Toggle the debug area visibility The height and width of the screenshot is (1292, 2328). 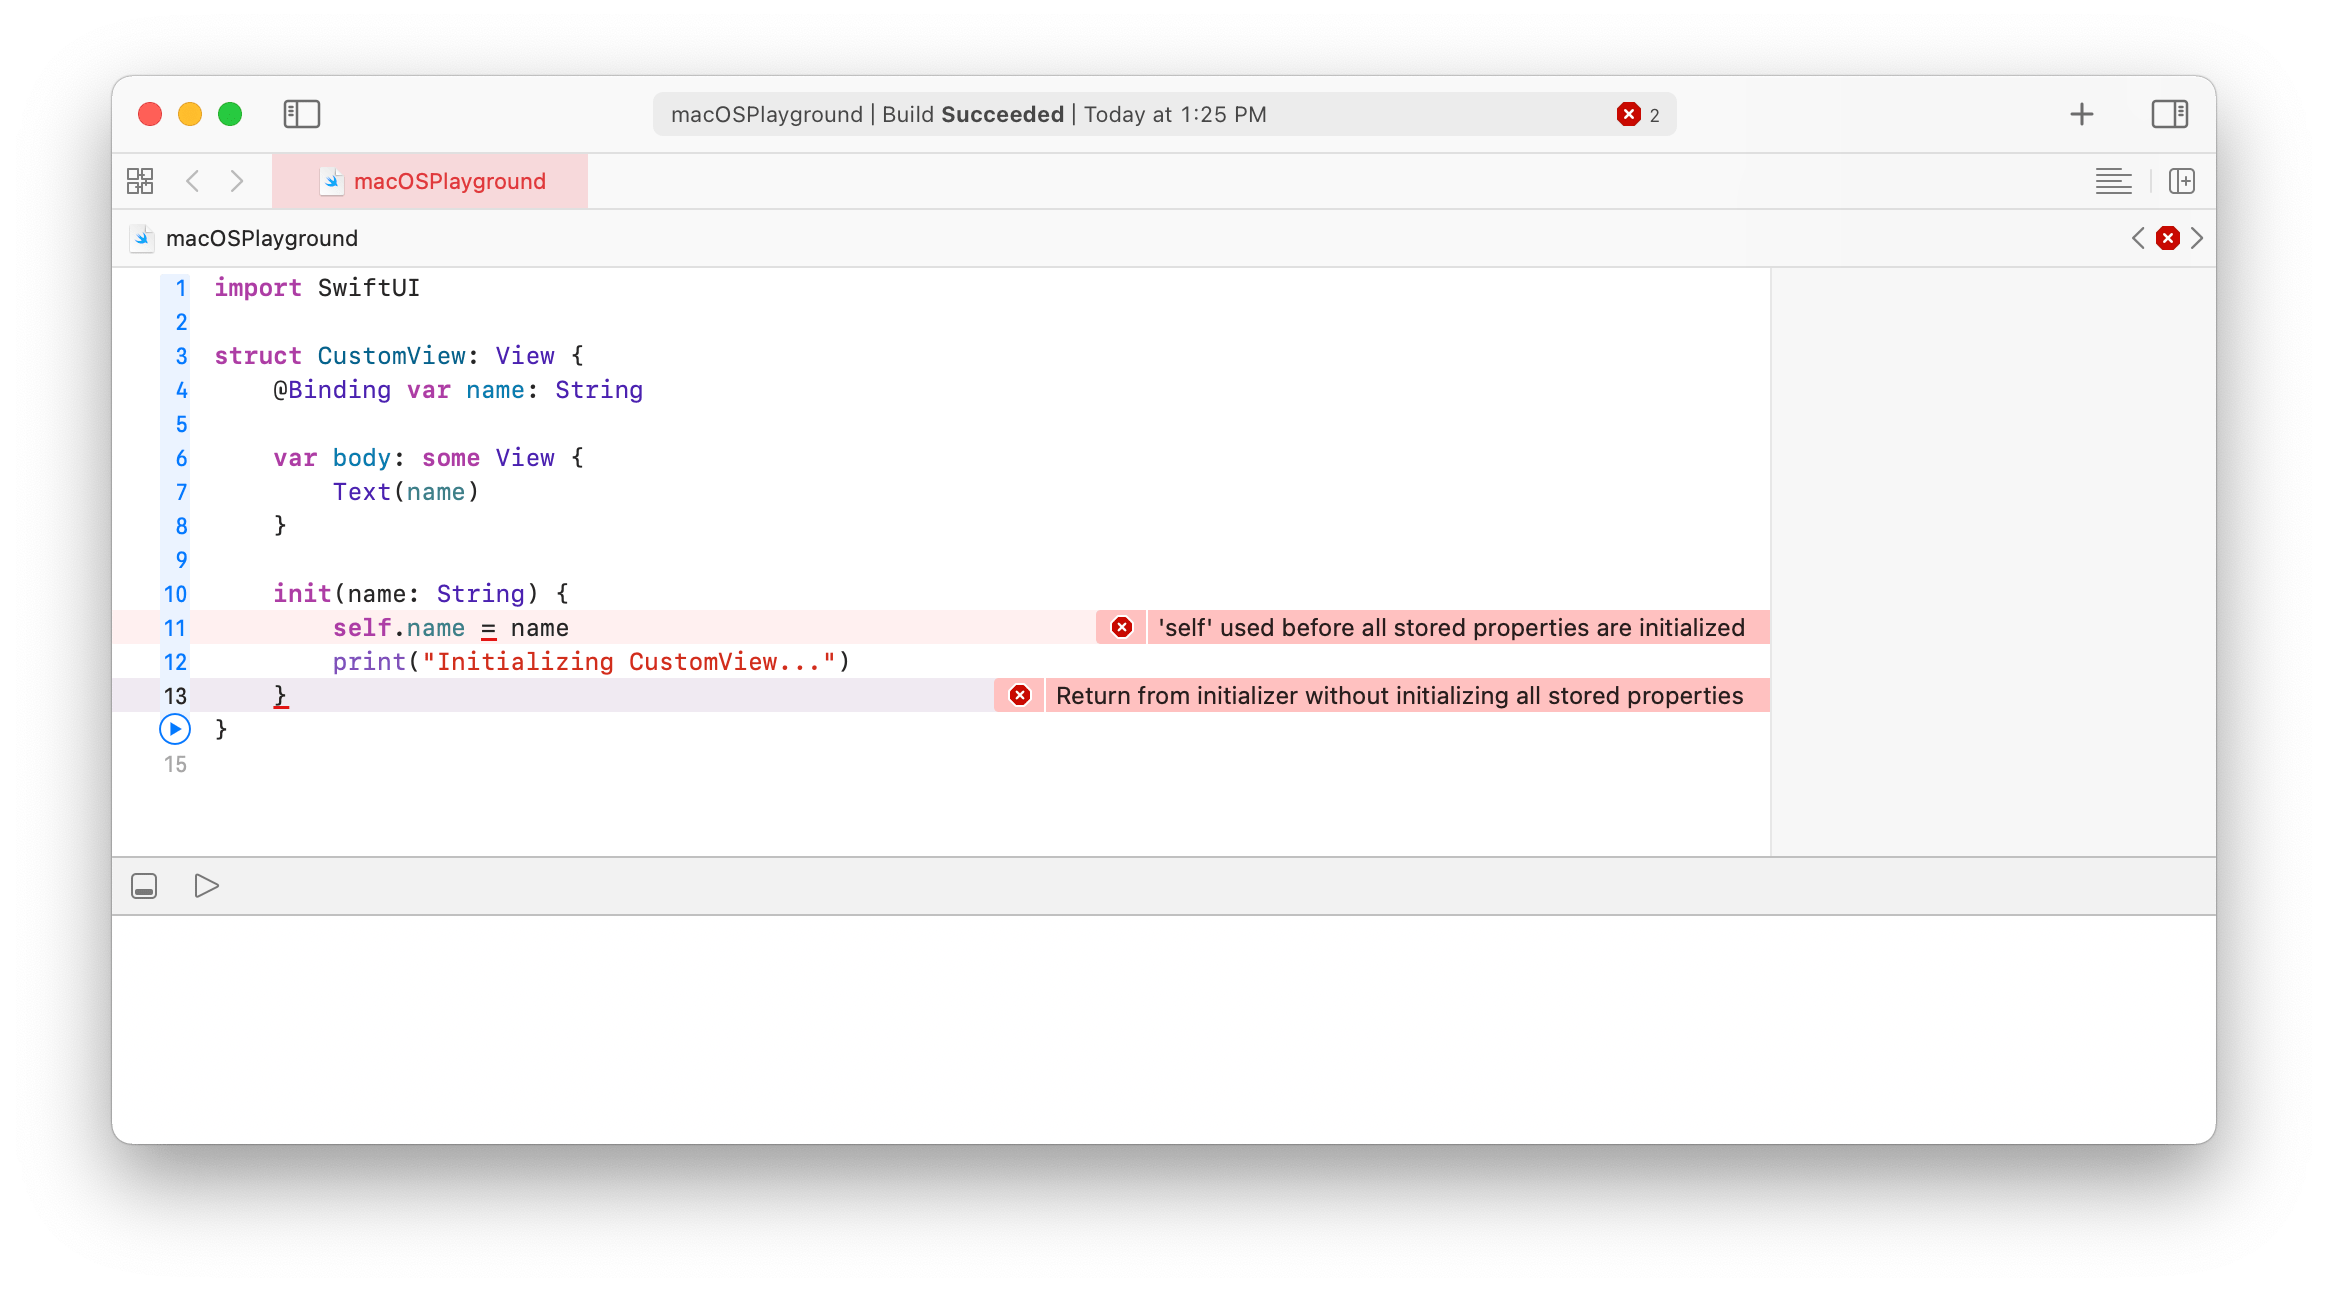point(144,886)
